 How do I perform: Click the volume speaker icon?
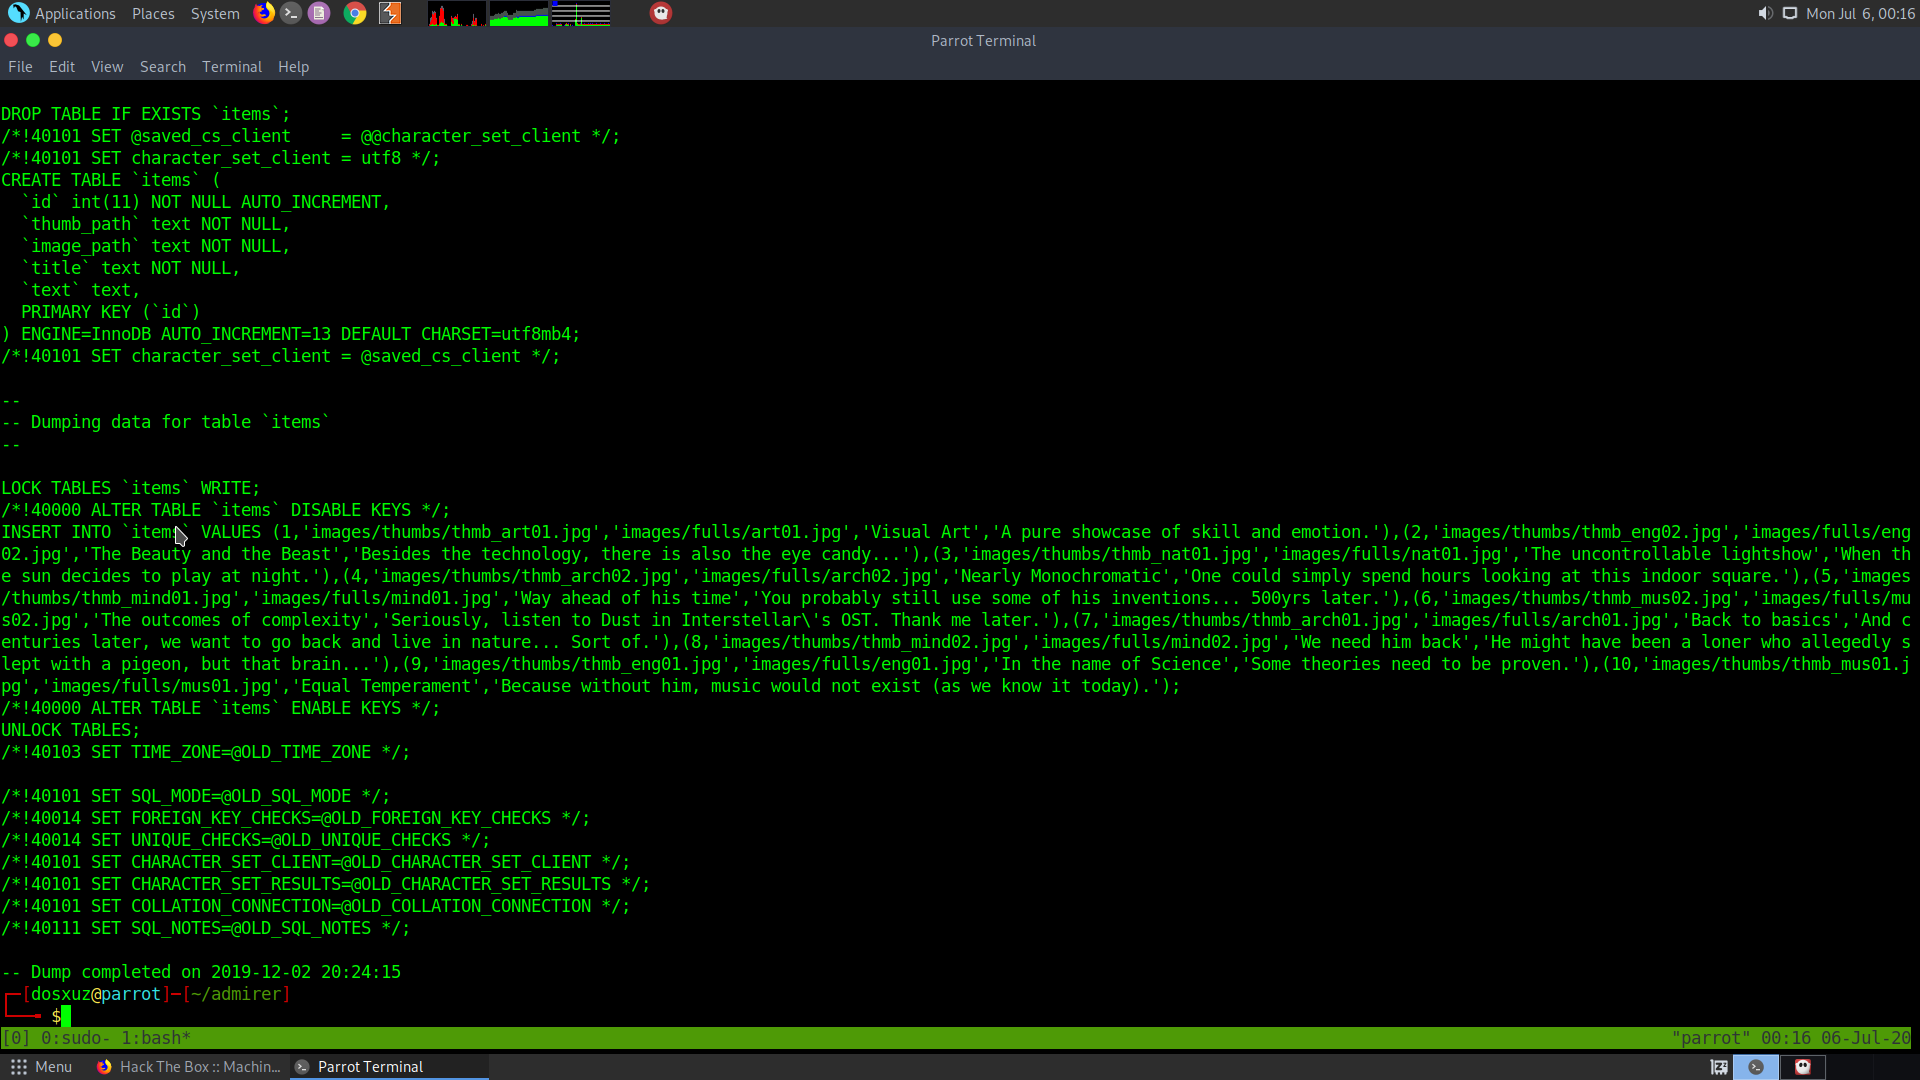tap(1765, 13)
